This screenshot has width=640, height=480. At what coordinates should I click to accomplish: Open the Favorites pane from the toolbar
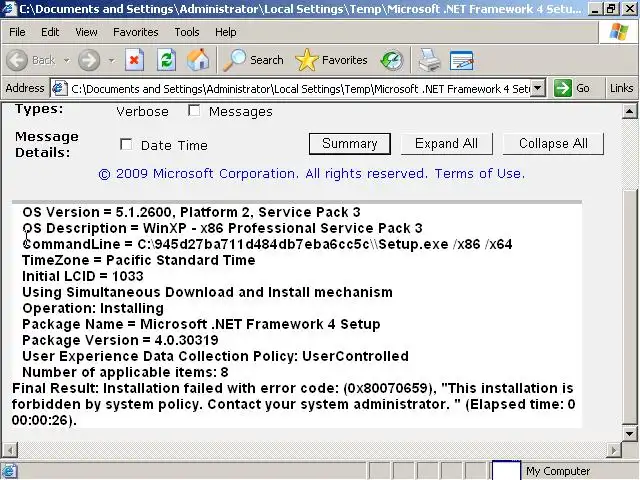click(331, 60)
